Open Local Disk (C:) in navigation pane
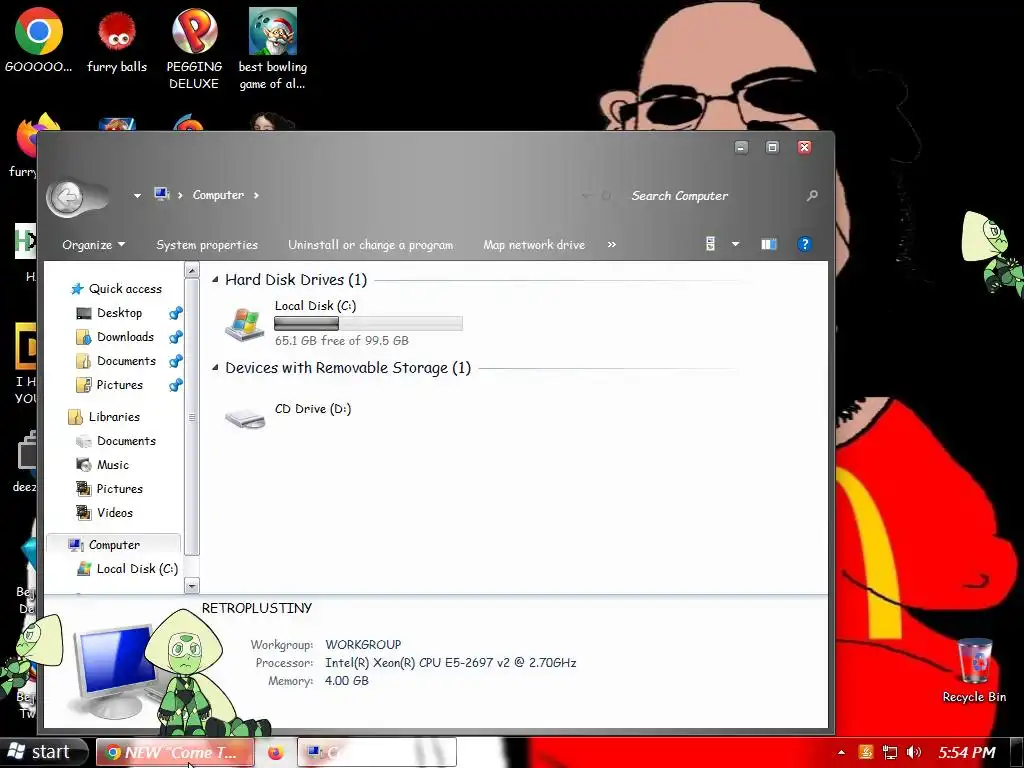Image resolution: width=1024 pixels, height=768 pixels. [137, 569]
